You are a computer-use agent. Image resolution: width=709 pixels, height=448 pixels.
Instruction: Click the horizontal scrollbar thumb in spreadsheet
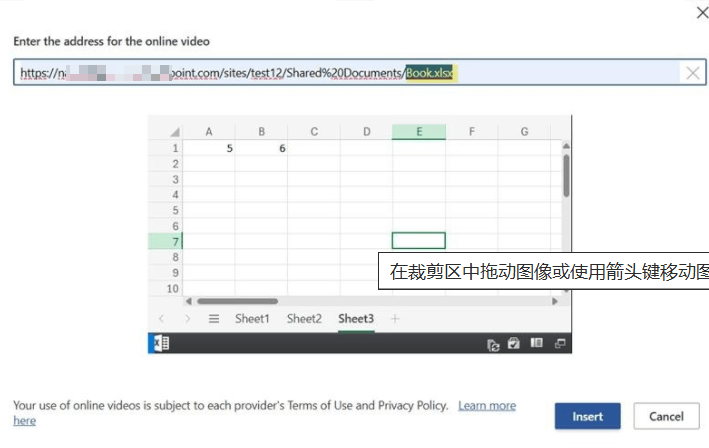pyautogui.click(x=237, y=301)
